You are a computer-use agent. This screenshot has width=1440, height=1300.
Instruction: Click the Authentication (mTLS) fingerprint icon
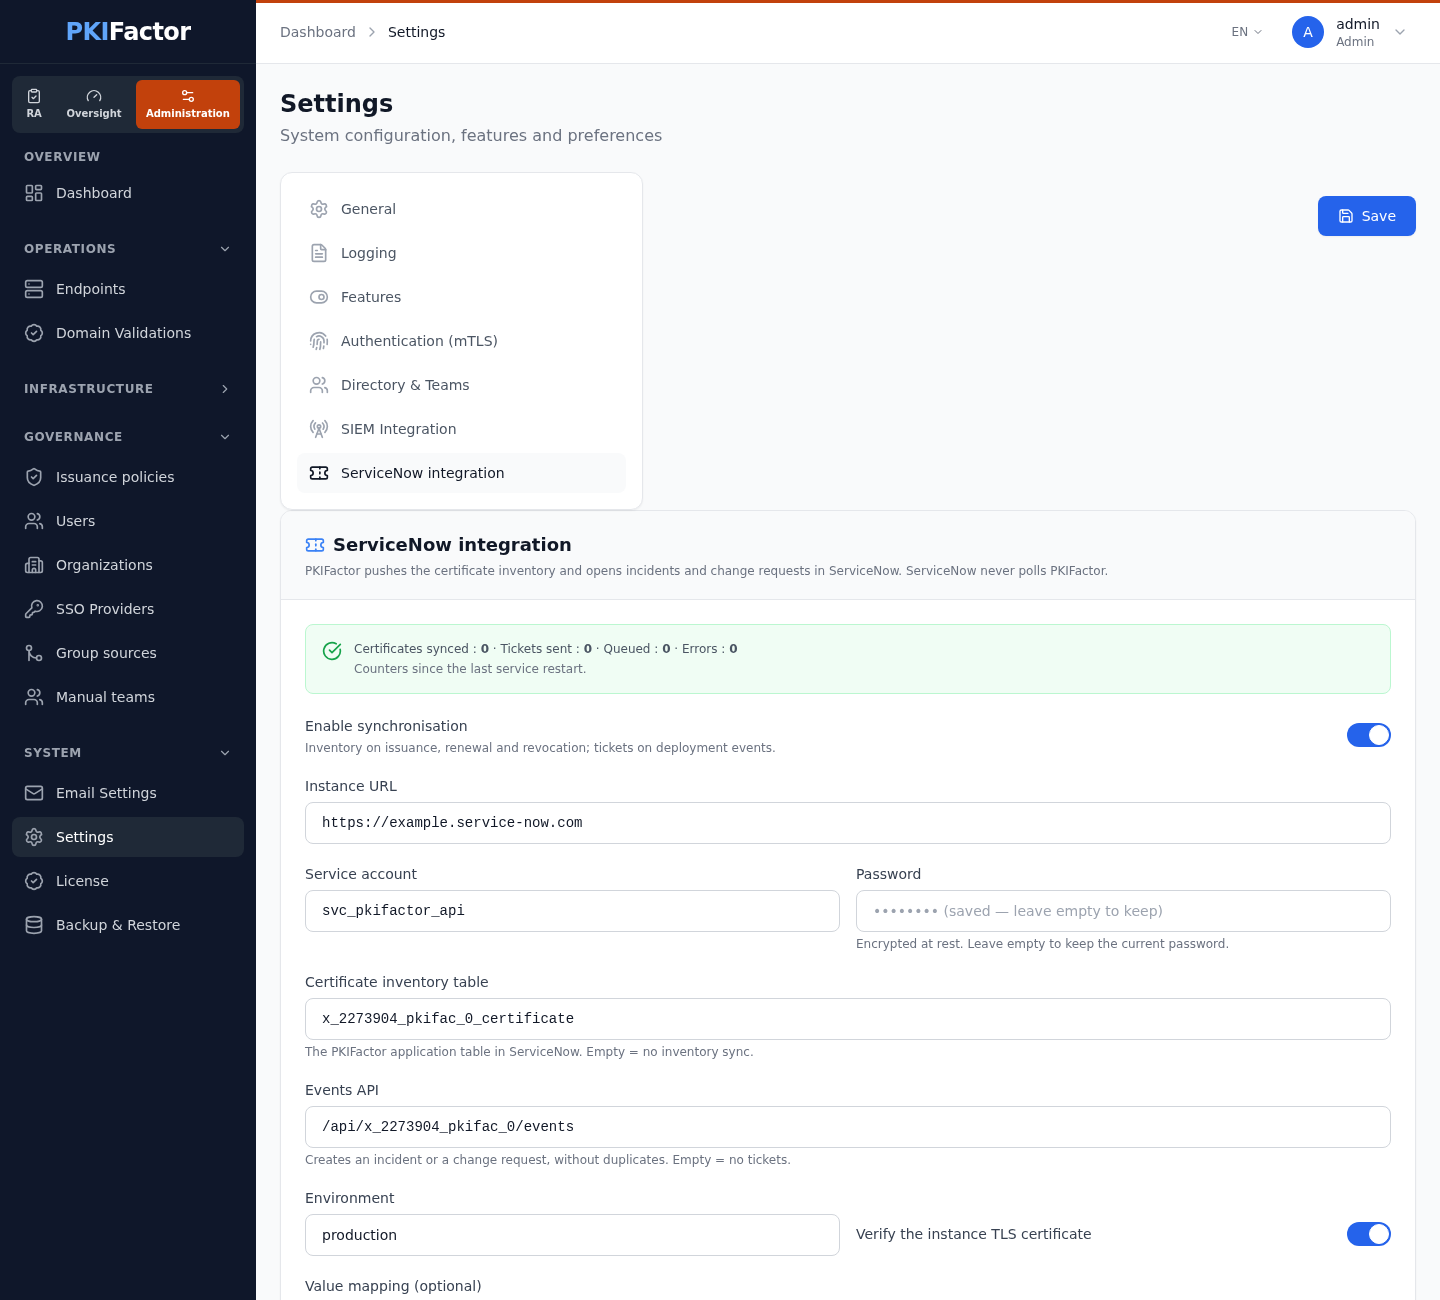319,341
